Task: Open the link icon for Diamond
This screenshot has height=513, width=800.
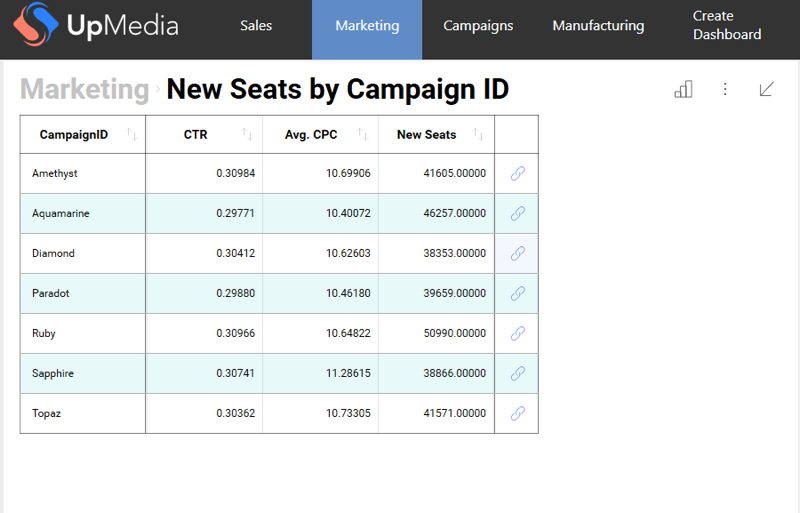Action: point(518,253)
